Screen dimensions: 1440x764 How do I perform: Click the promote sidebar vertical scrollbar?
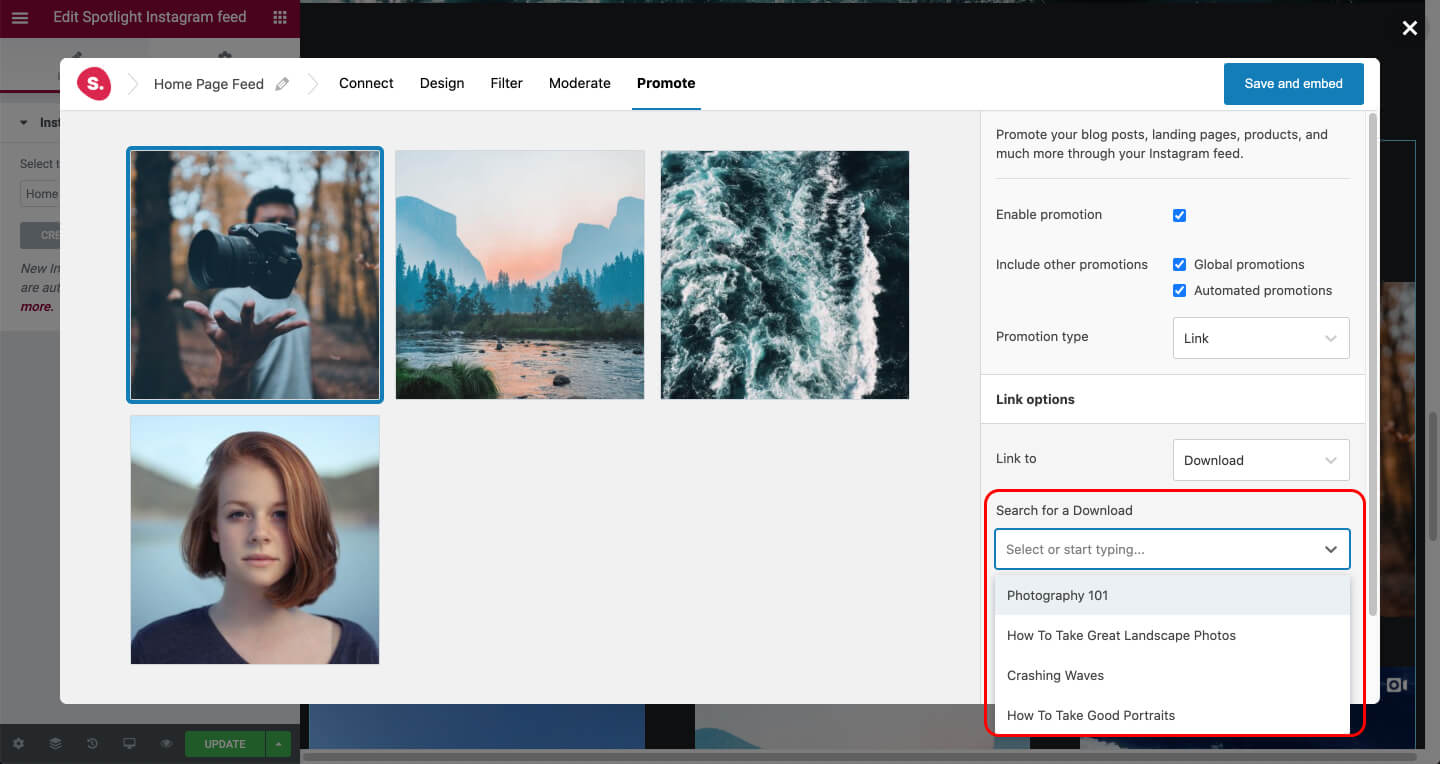[1373, 364]
